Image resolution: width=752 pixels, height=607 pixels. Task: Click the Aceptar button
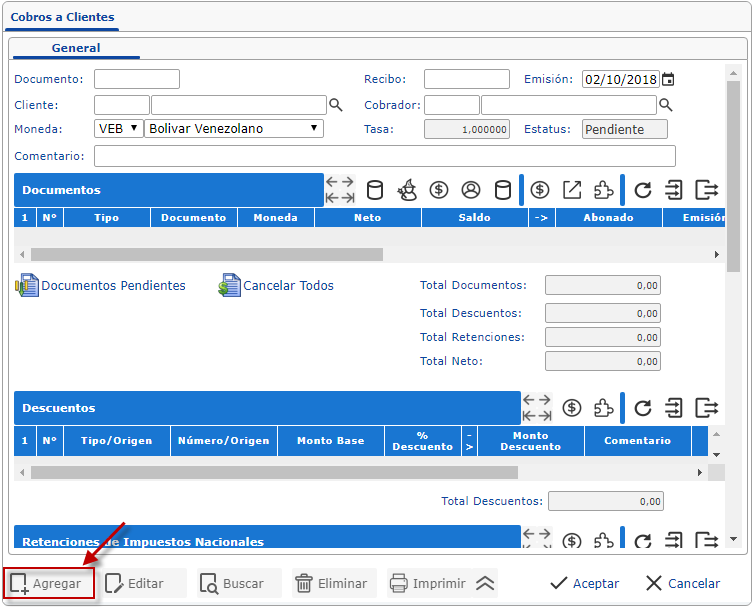pos(585,584)
